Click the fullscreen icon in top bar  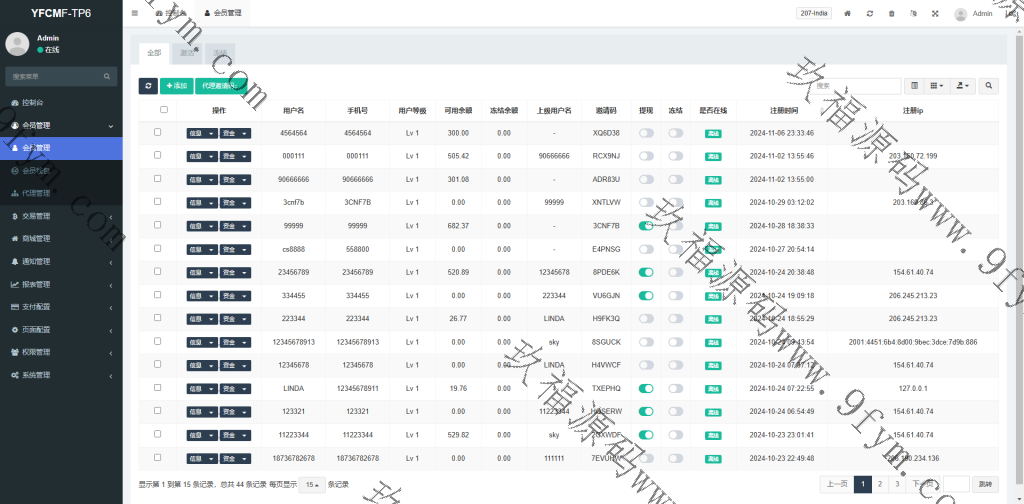(935, 14)
